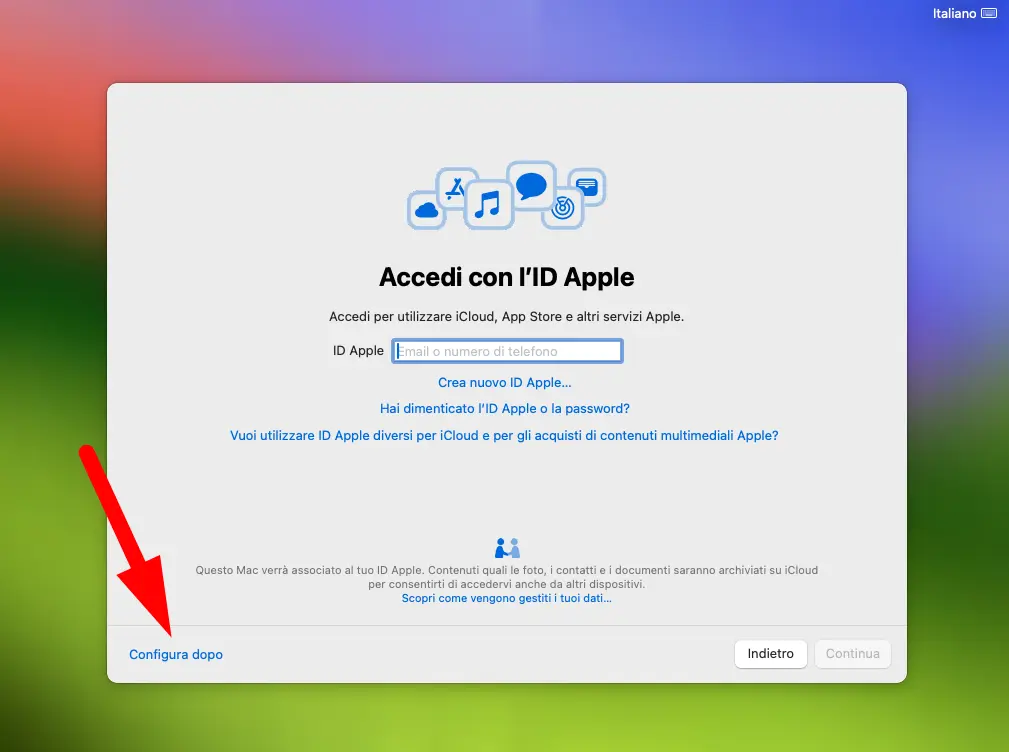Focus the ID Apple email field
Image resolution: width=1009 pixels, height=752 pixels.
click(x=507, y=351)
